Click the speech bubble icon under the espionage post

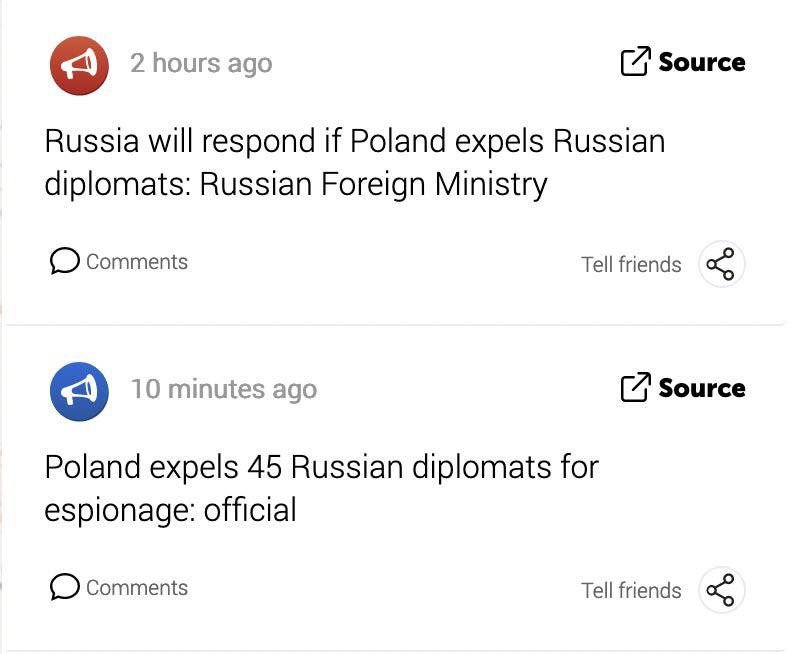click(x=64, y=587)
